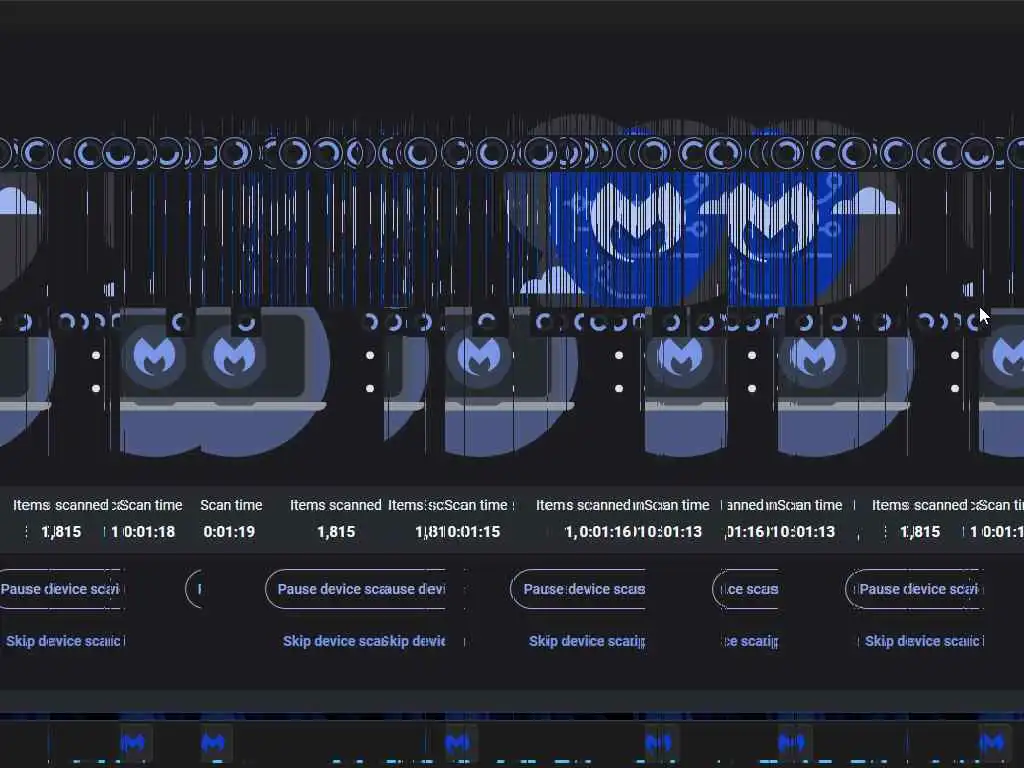Click the button reading "Pause device scaause devi"
Screen dimensions: 1024x768
(x=356, y=589)
